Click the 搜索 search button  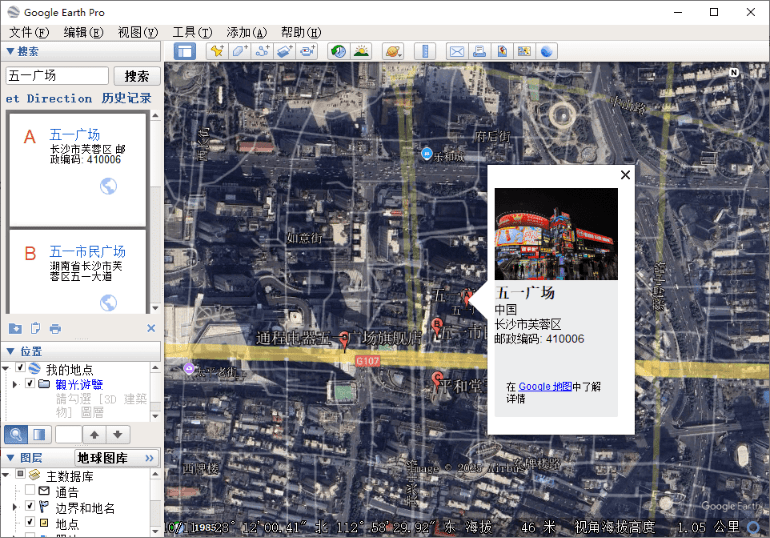tap(137, 76)
